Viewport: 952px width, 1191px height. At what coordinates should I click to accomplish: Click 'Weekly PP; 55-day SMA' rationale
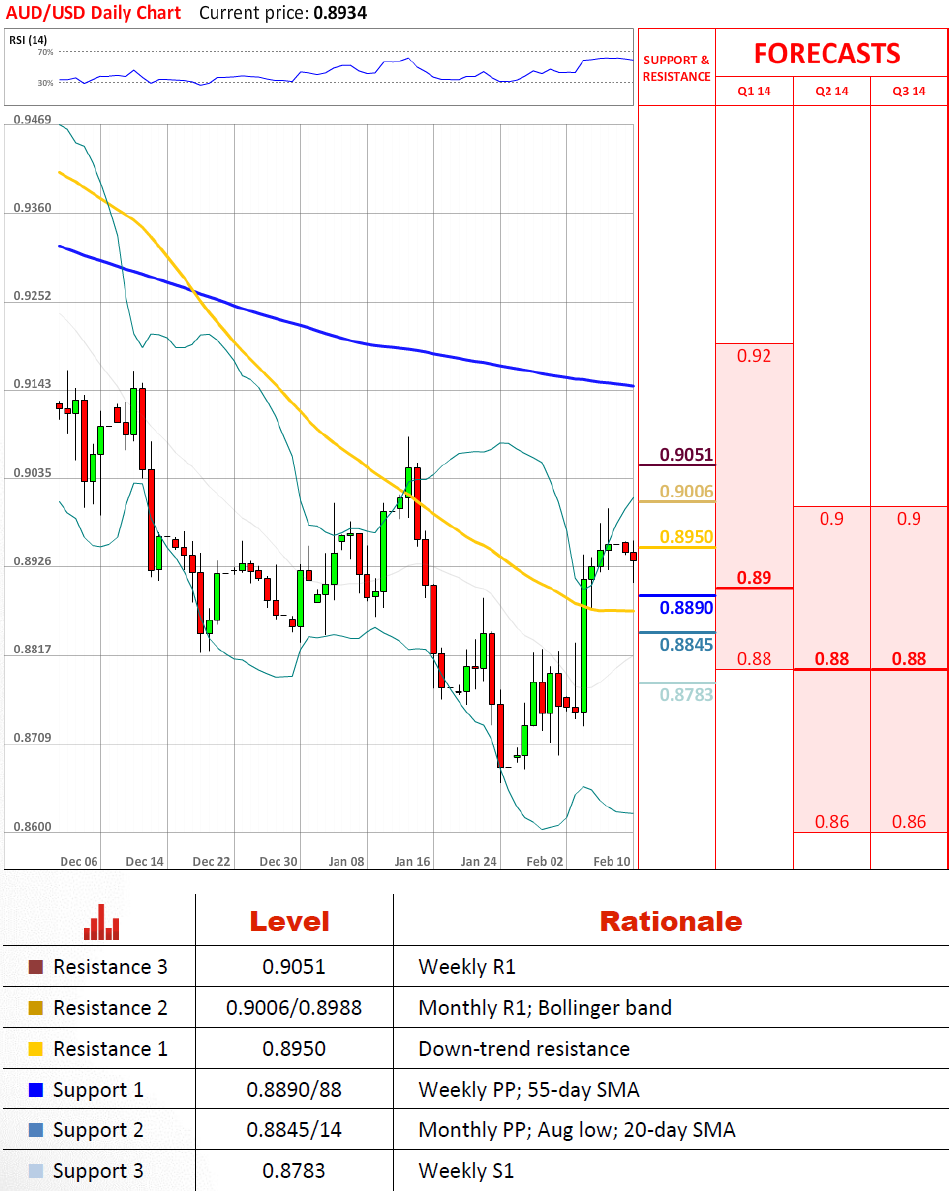(x=529, y=1090)
